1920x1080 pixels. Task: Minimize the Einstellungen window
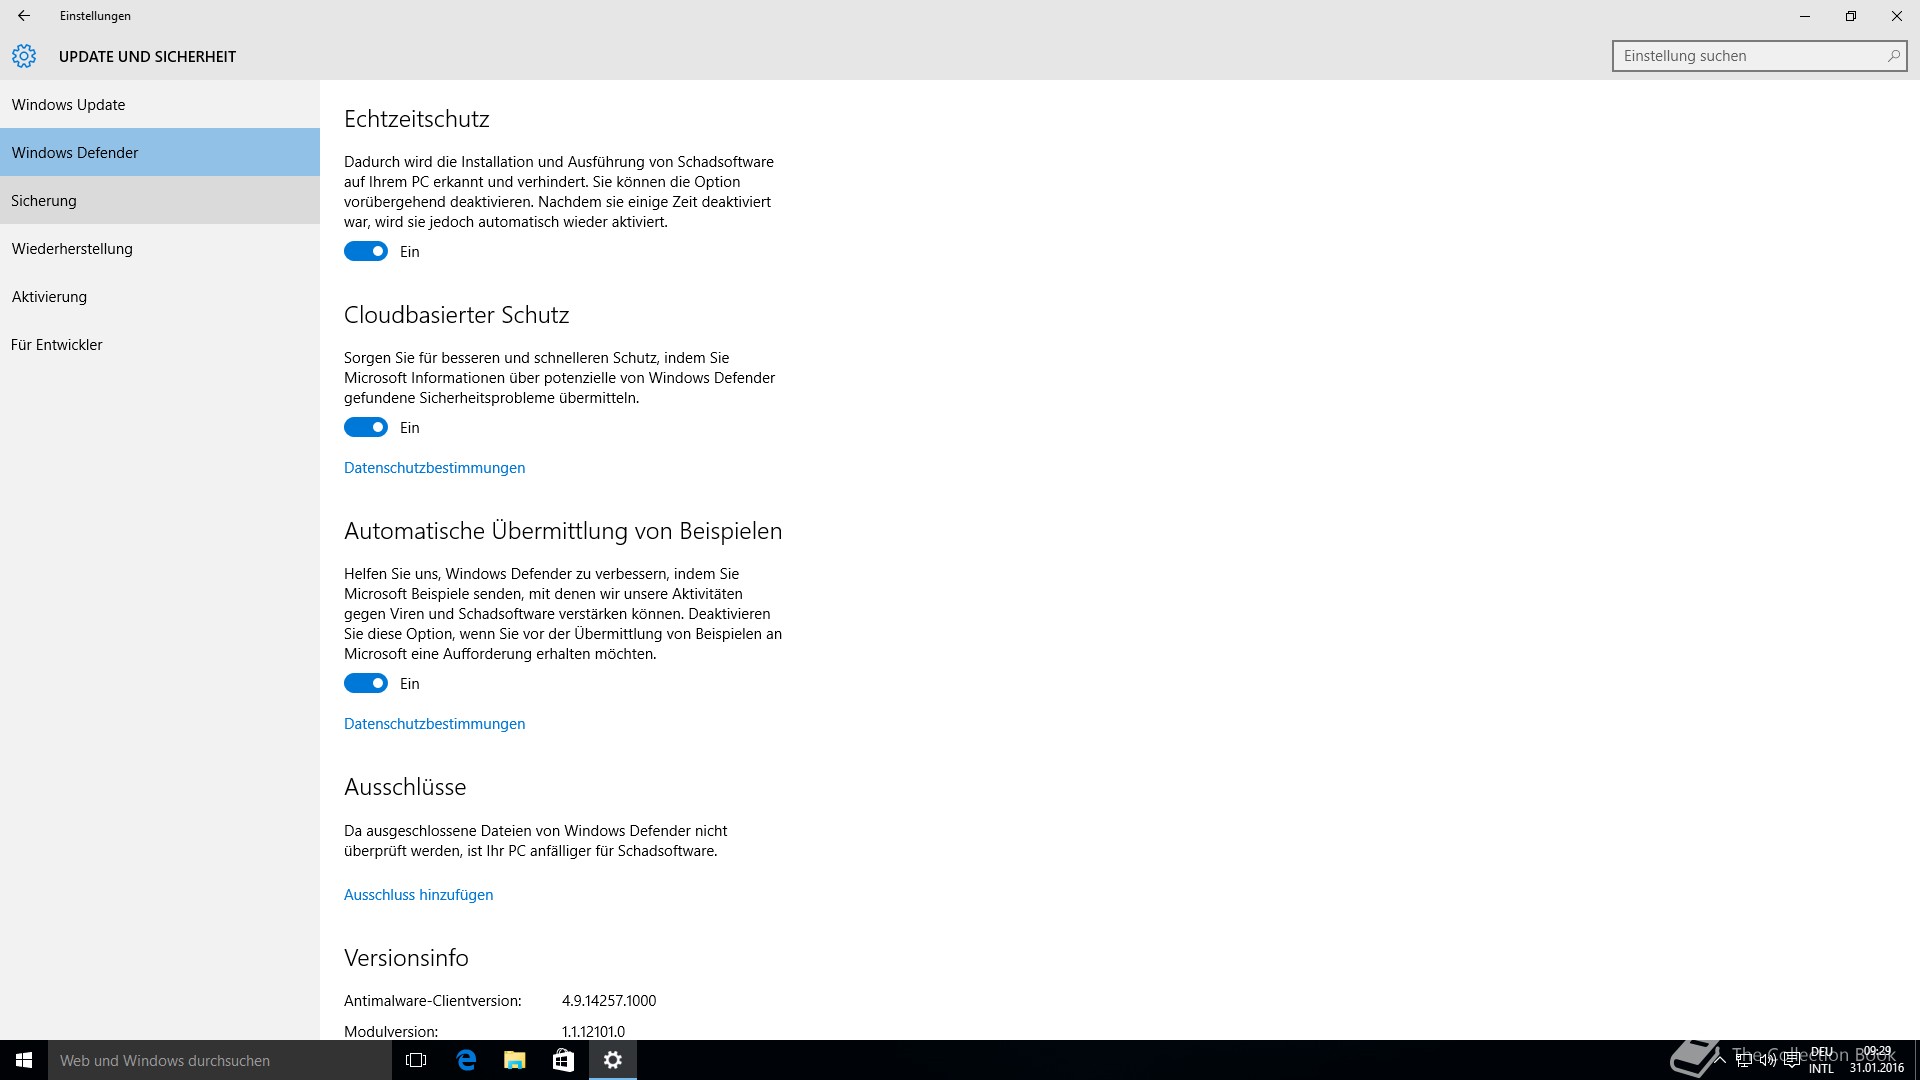click(x=1805, y=16)
